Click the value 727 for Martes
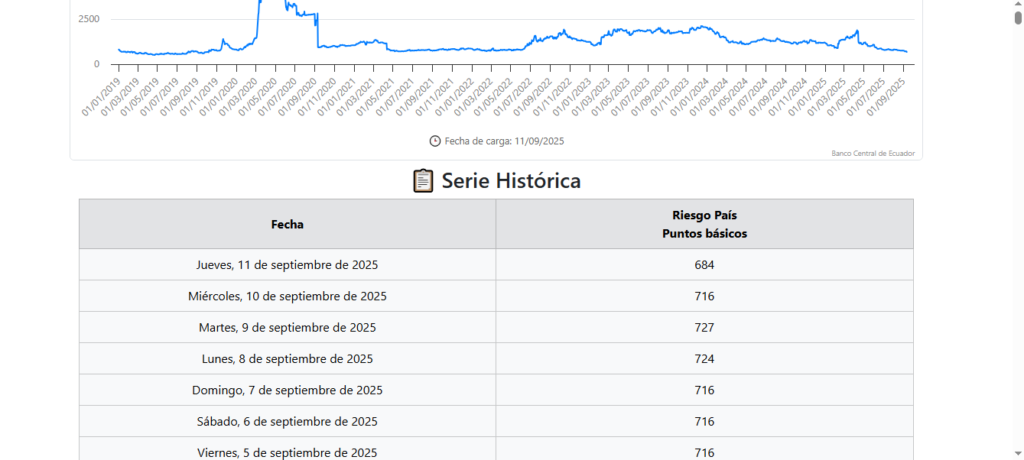The image size is (1024, 460). coord(704,327)
